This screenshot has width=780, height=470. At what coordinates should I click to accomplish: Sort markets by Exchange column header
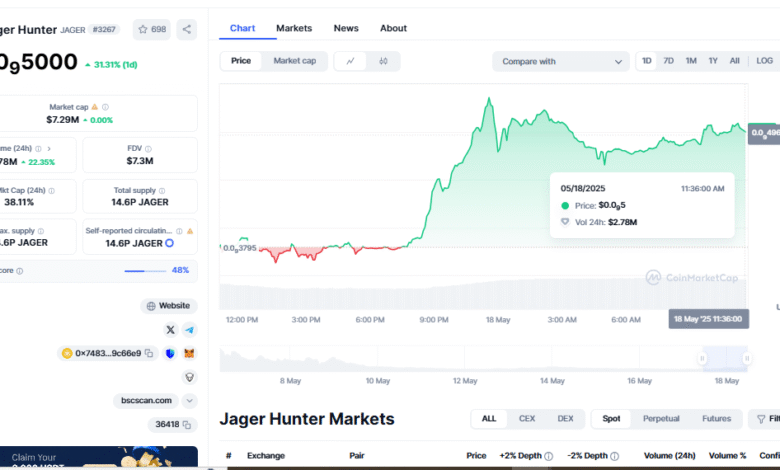[x=266, y=456]
